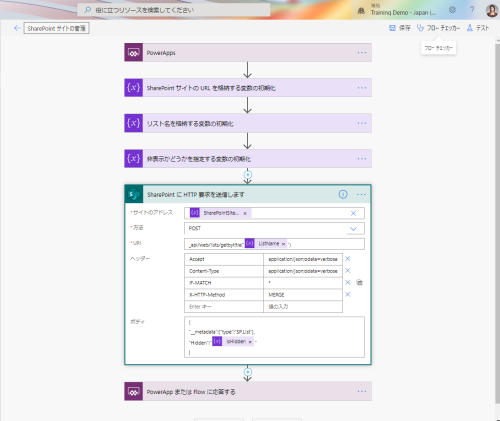Click the empty Enter キー header key field
This screenshot has height=421, width=500.
[x=224, y=307]
